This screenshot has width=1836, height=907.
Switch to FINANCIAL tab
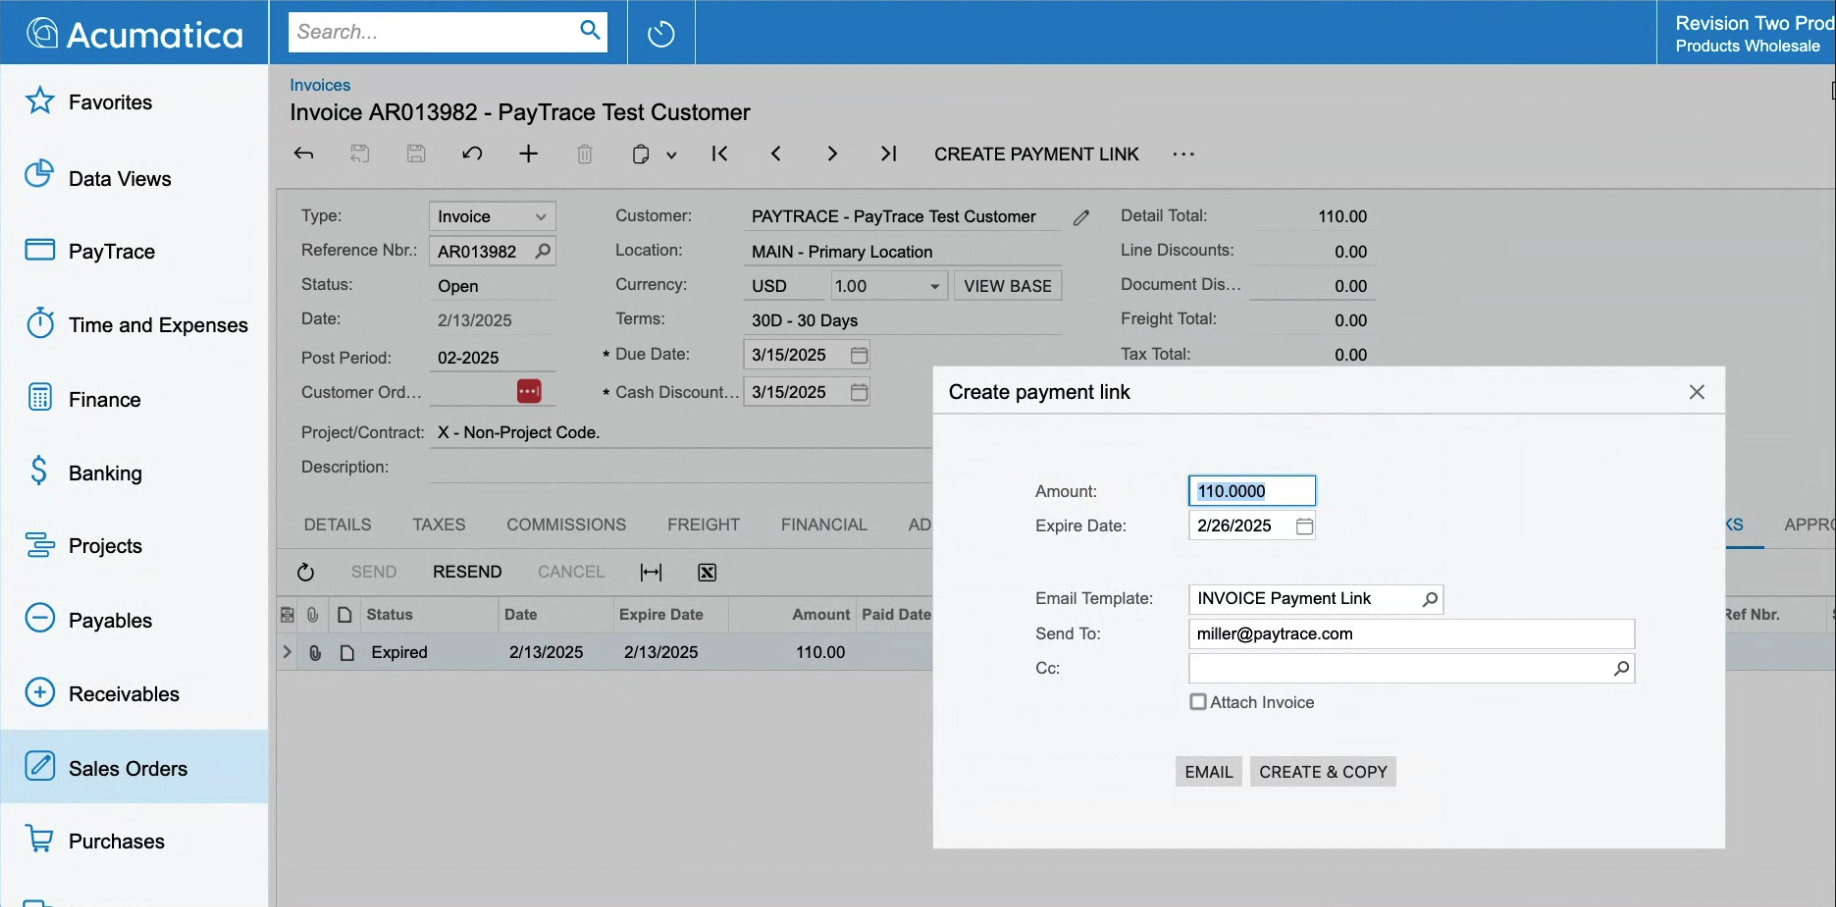(824, 524)
